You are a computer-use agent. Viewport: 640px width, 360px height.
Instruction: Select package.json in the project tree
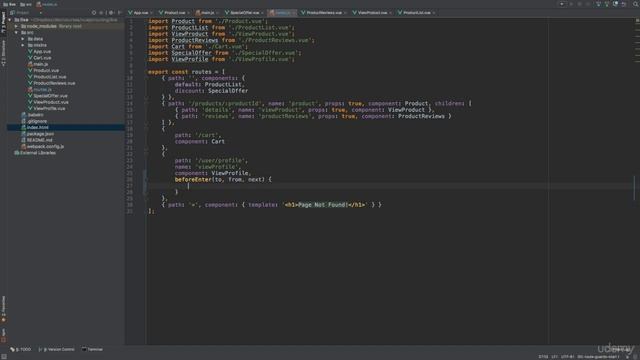(38, 134)
